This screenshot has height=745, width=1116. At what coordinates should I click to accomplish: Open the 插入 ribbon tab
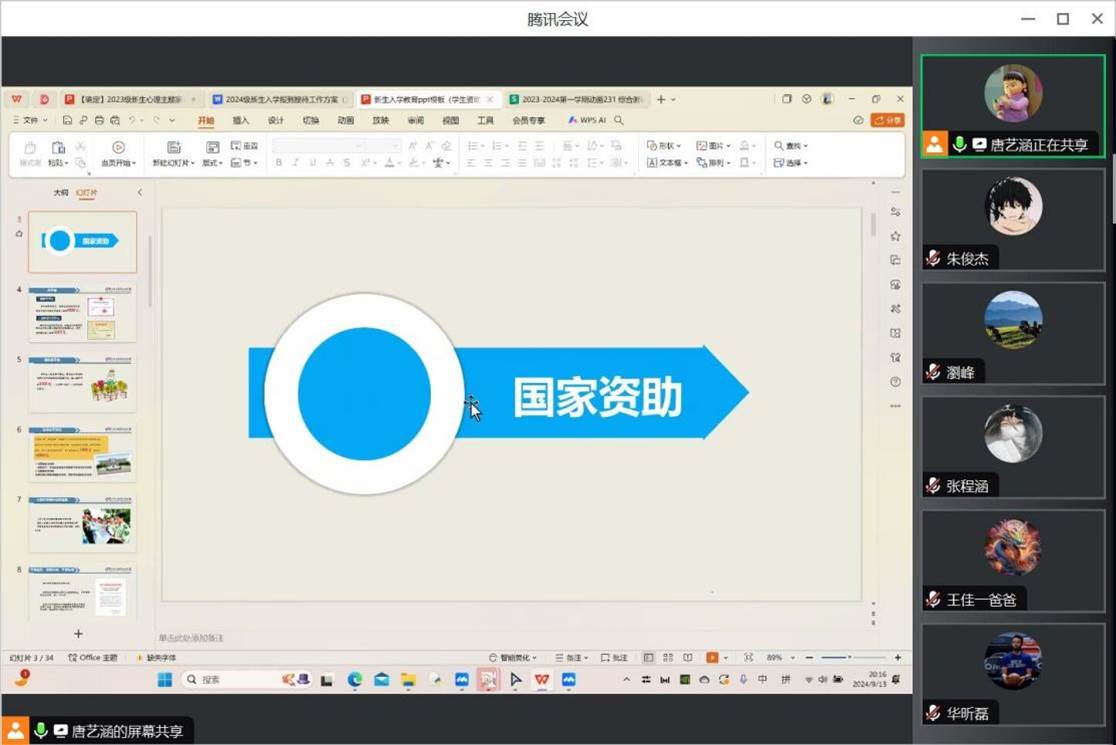[x=241, y=120]
